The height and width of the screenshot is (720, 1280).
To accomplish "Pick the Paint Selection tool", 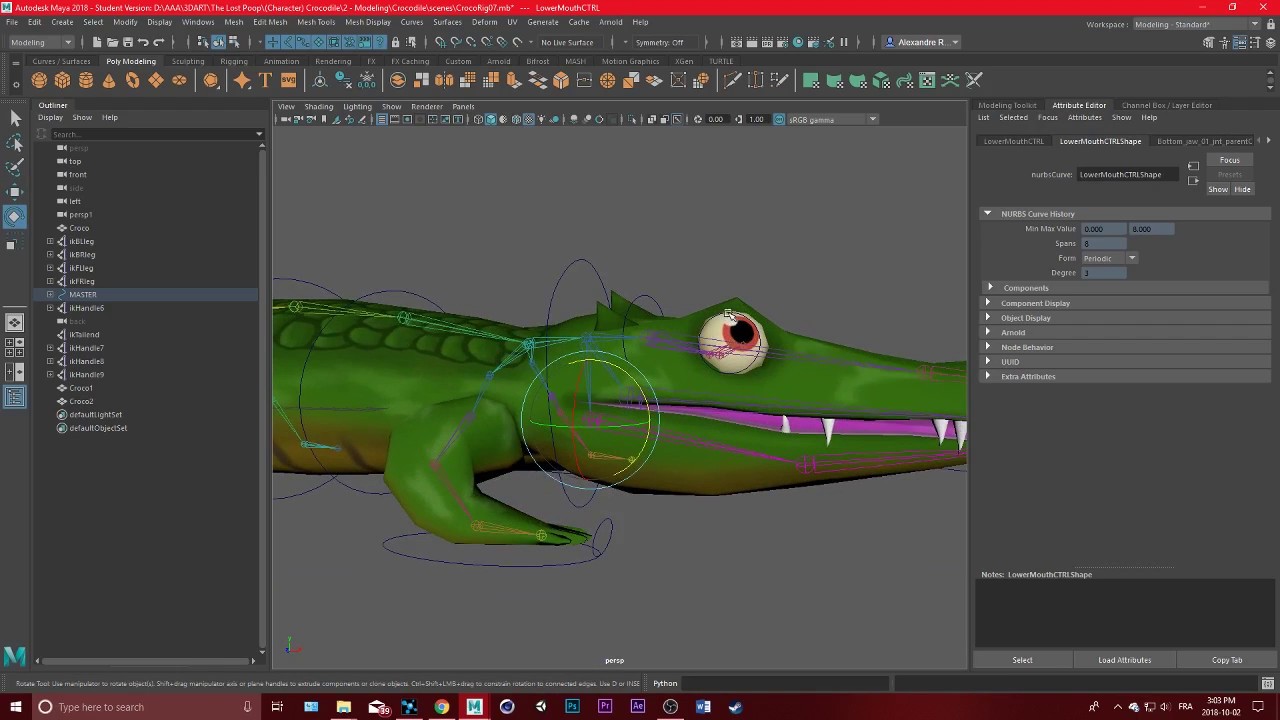I will 15,167.
